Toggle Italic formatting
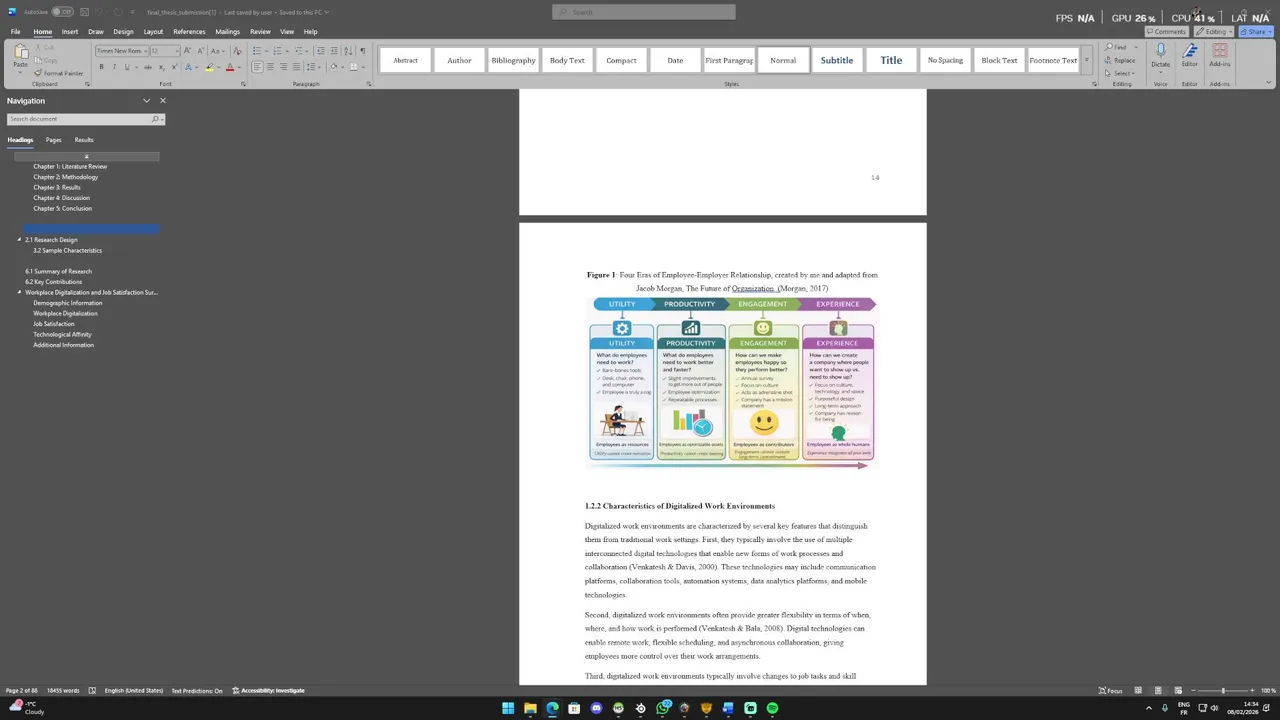The width and height of the screenshot is (1280, 720). point(114,67)
